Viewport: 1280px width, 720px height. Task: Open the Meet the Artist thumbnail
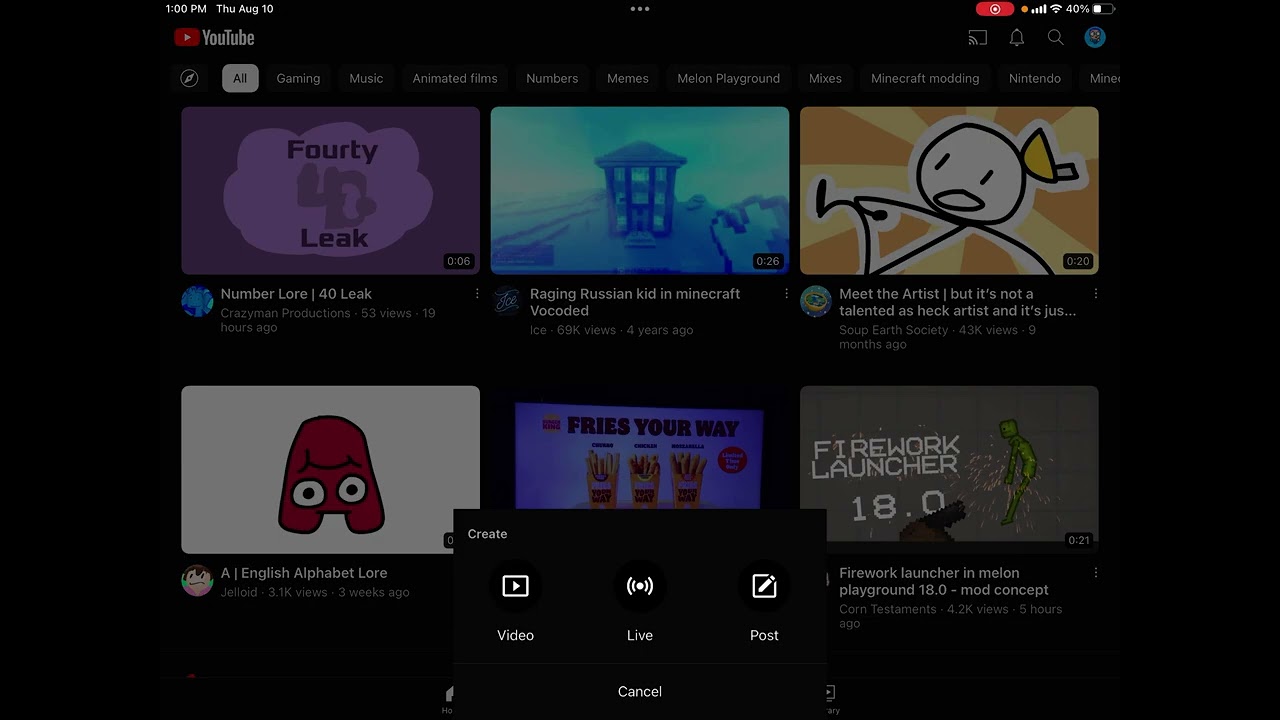click(949, 190)
